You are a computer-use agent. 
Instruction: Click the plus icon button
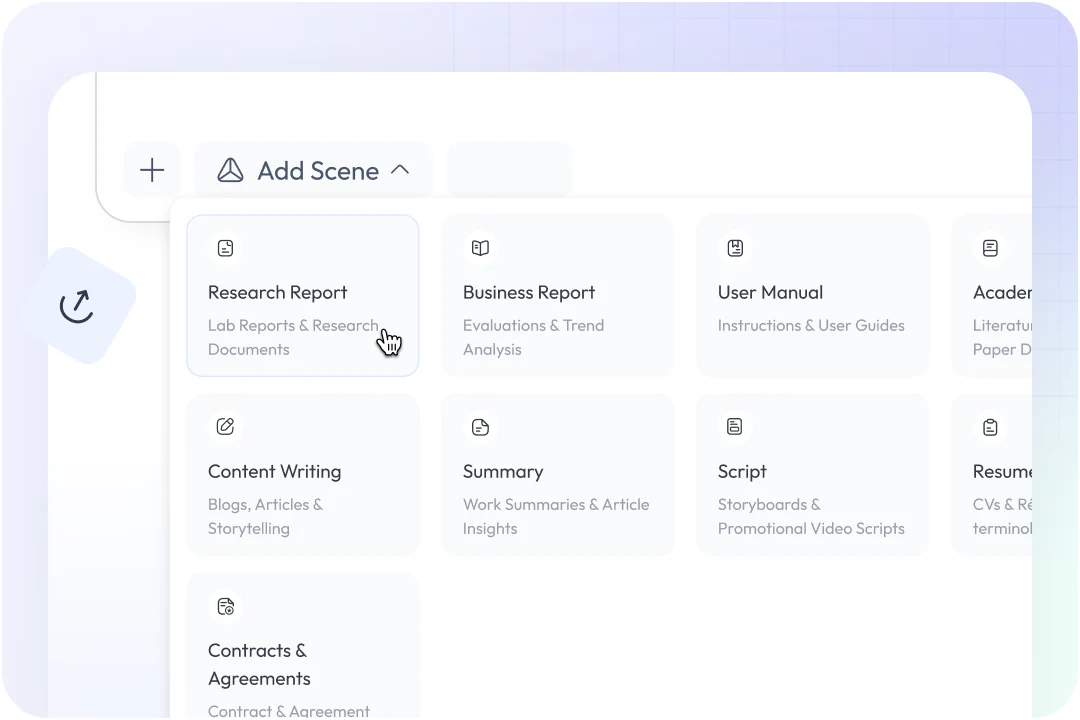[x=152, y=170]
